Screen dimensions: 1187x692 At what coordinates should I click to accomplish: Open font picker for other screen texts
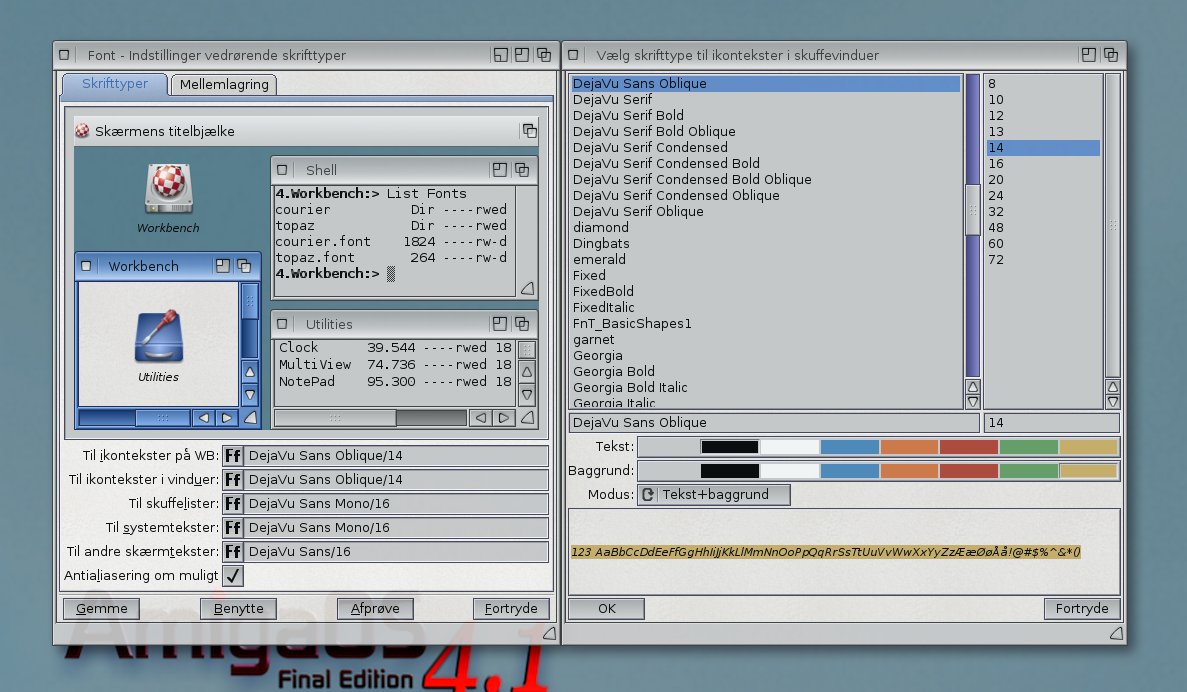click(233, 552)
